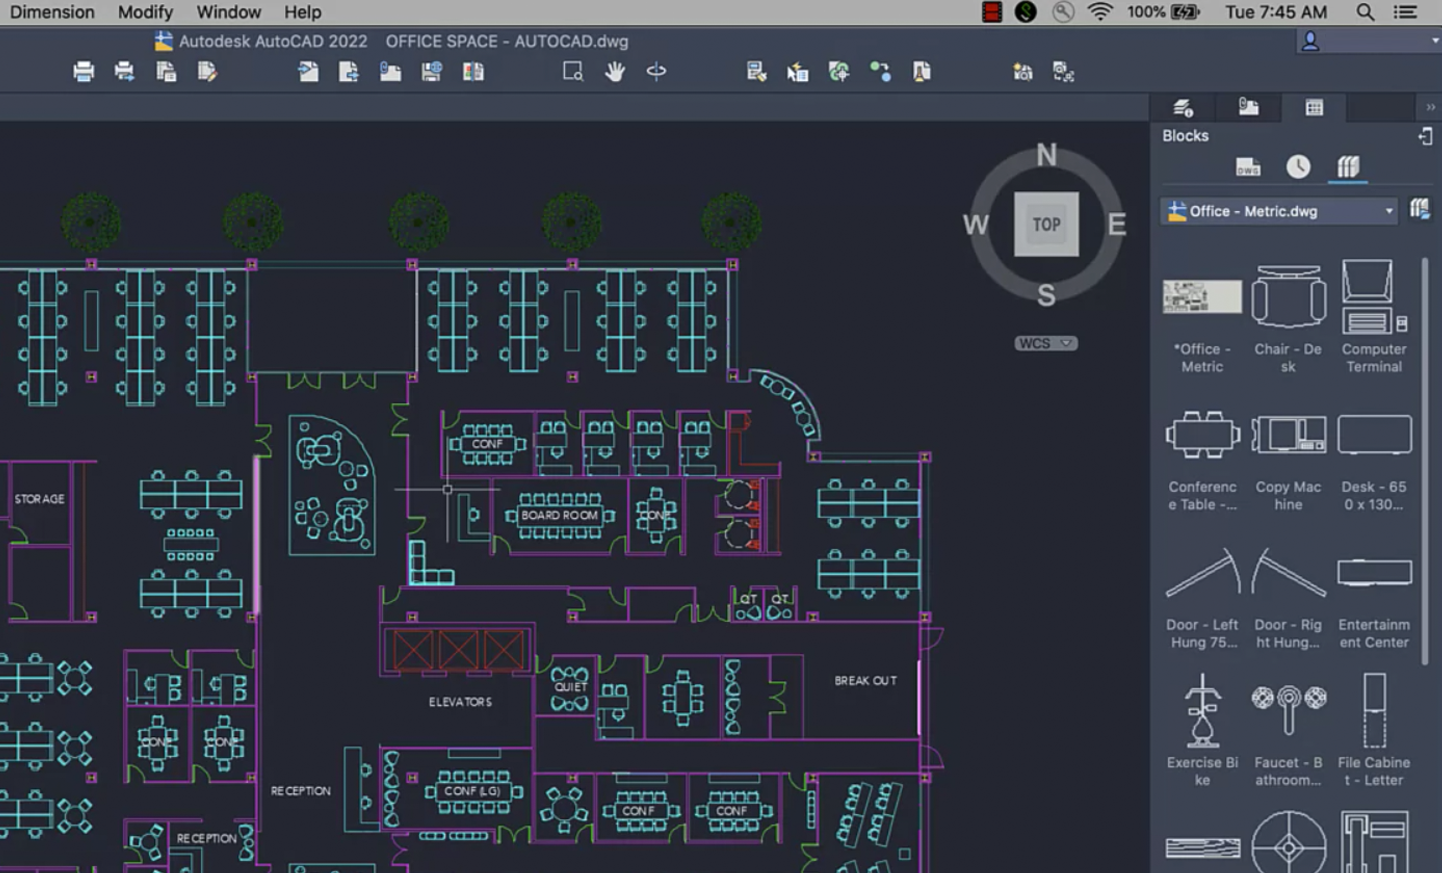Activate the Zoom Window tool

click(x=572, y=71)
